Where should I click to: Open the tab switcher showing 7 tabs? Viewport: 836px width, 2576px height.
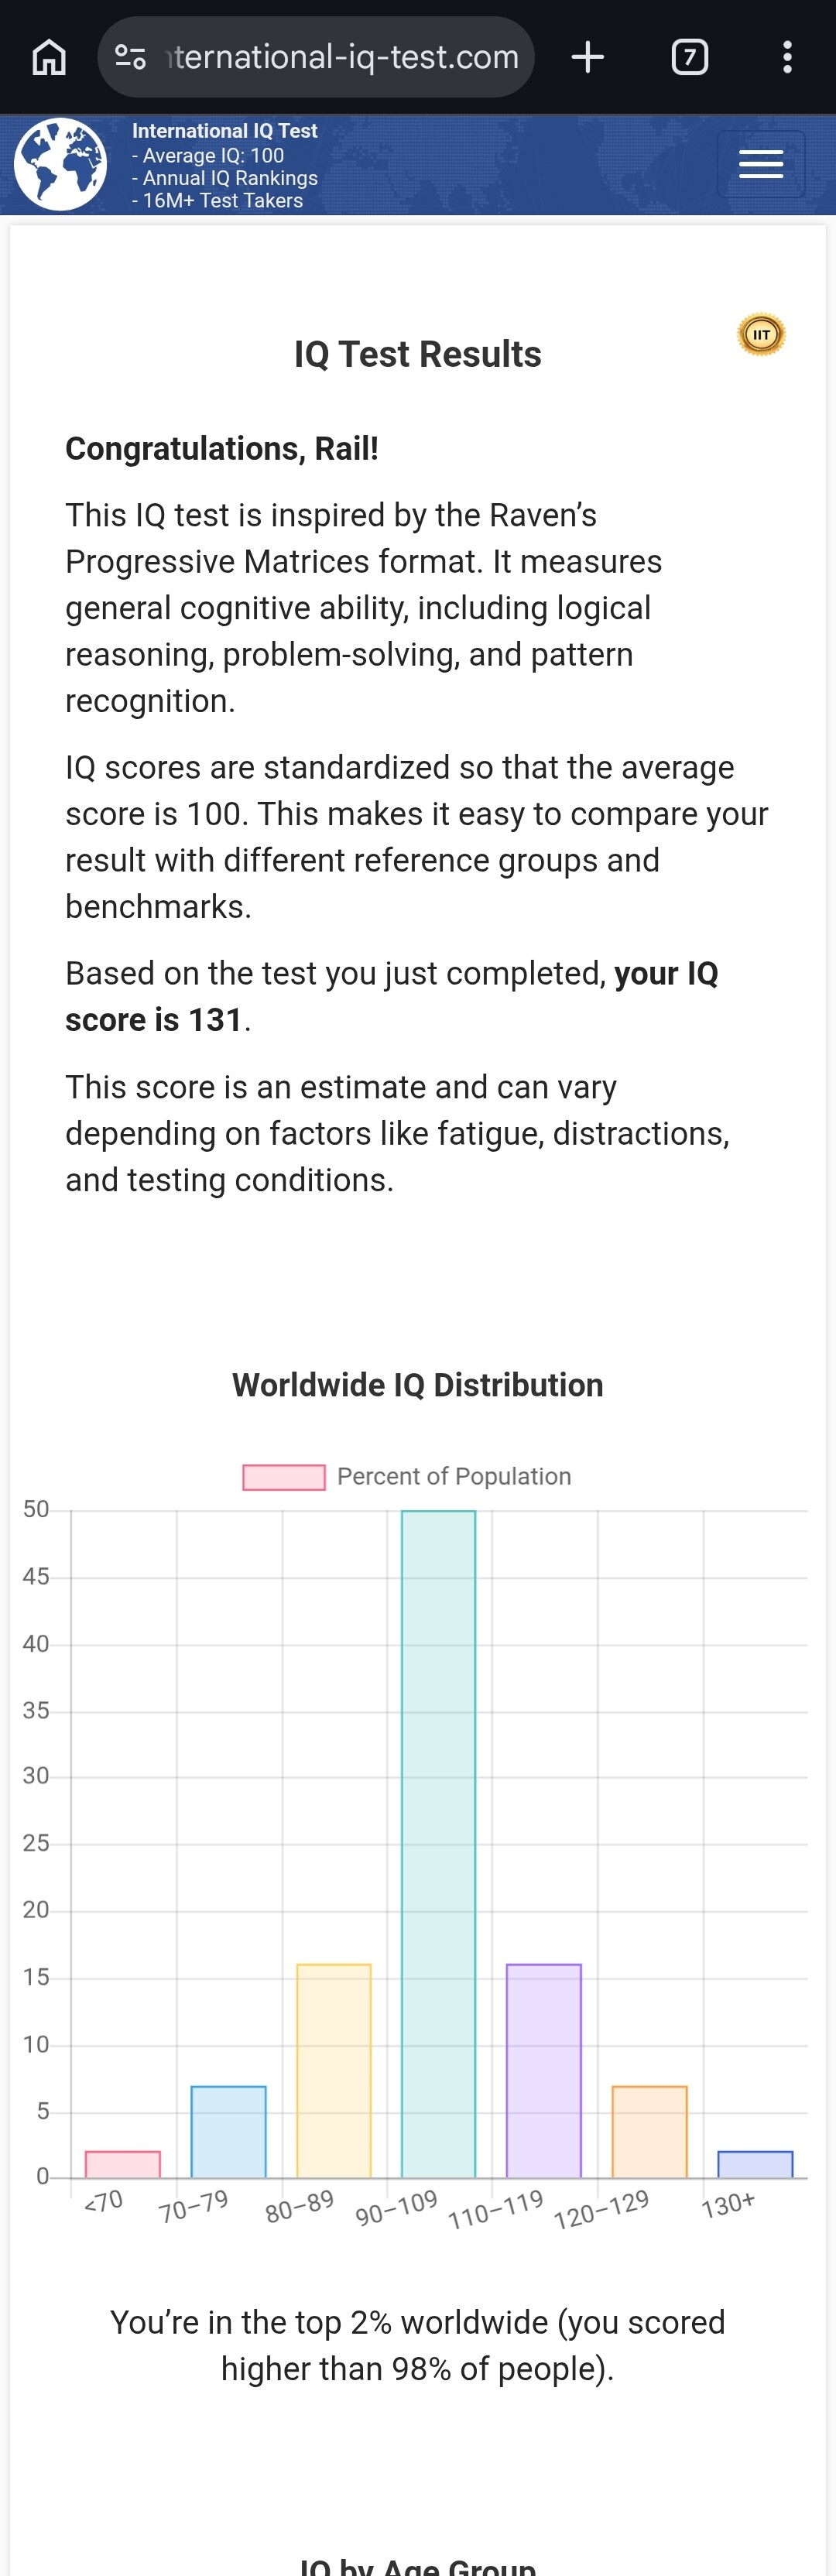click(x=689, y=57)
